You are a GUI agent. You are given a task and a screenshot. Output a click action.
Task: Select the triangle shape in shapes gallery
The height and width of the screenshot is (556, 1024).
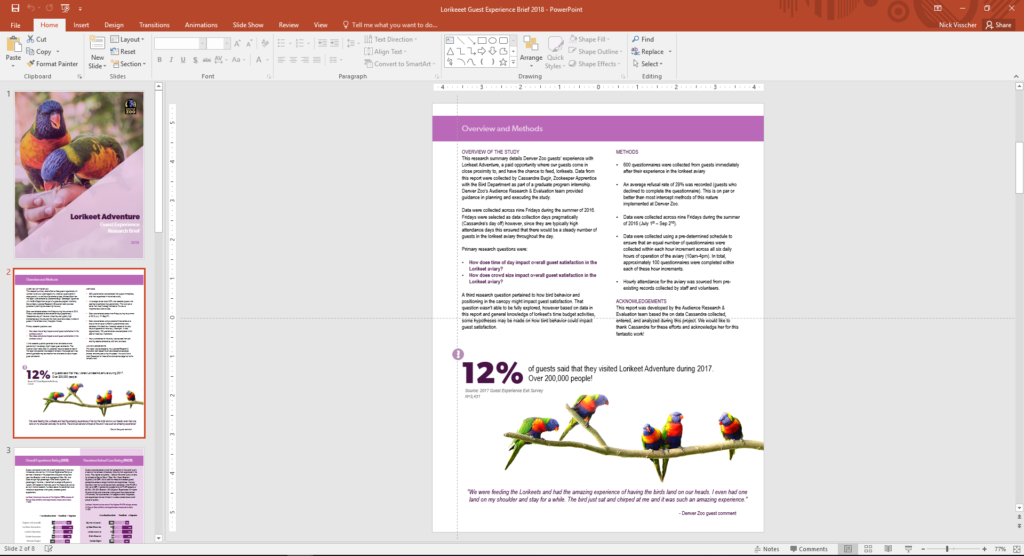(x=450, y=51)
